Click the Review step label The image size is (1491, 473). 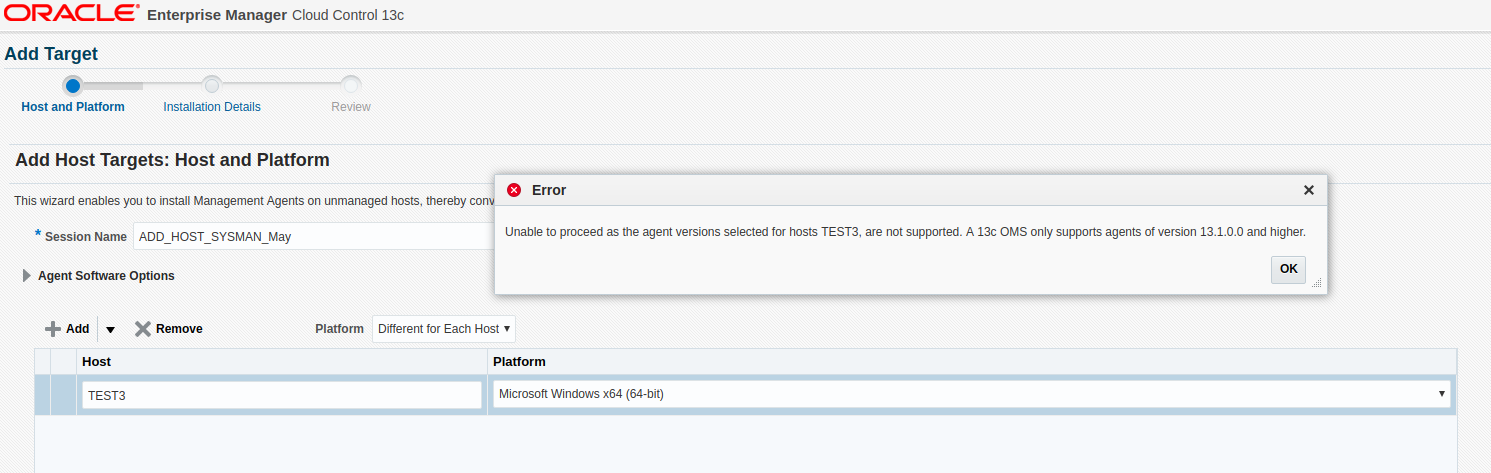coord(351,107)
